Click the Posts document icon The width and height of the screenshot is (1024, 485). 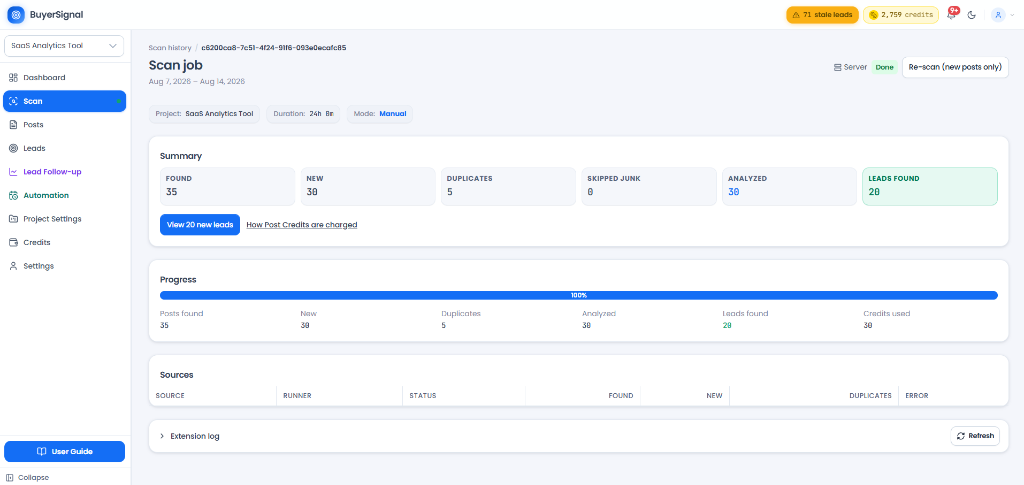point(13,125)
